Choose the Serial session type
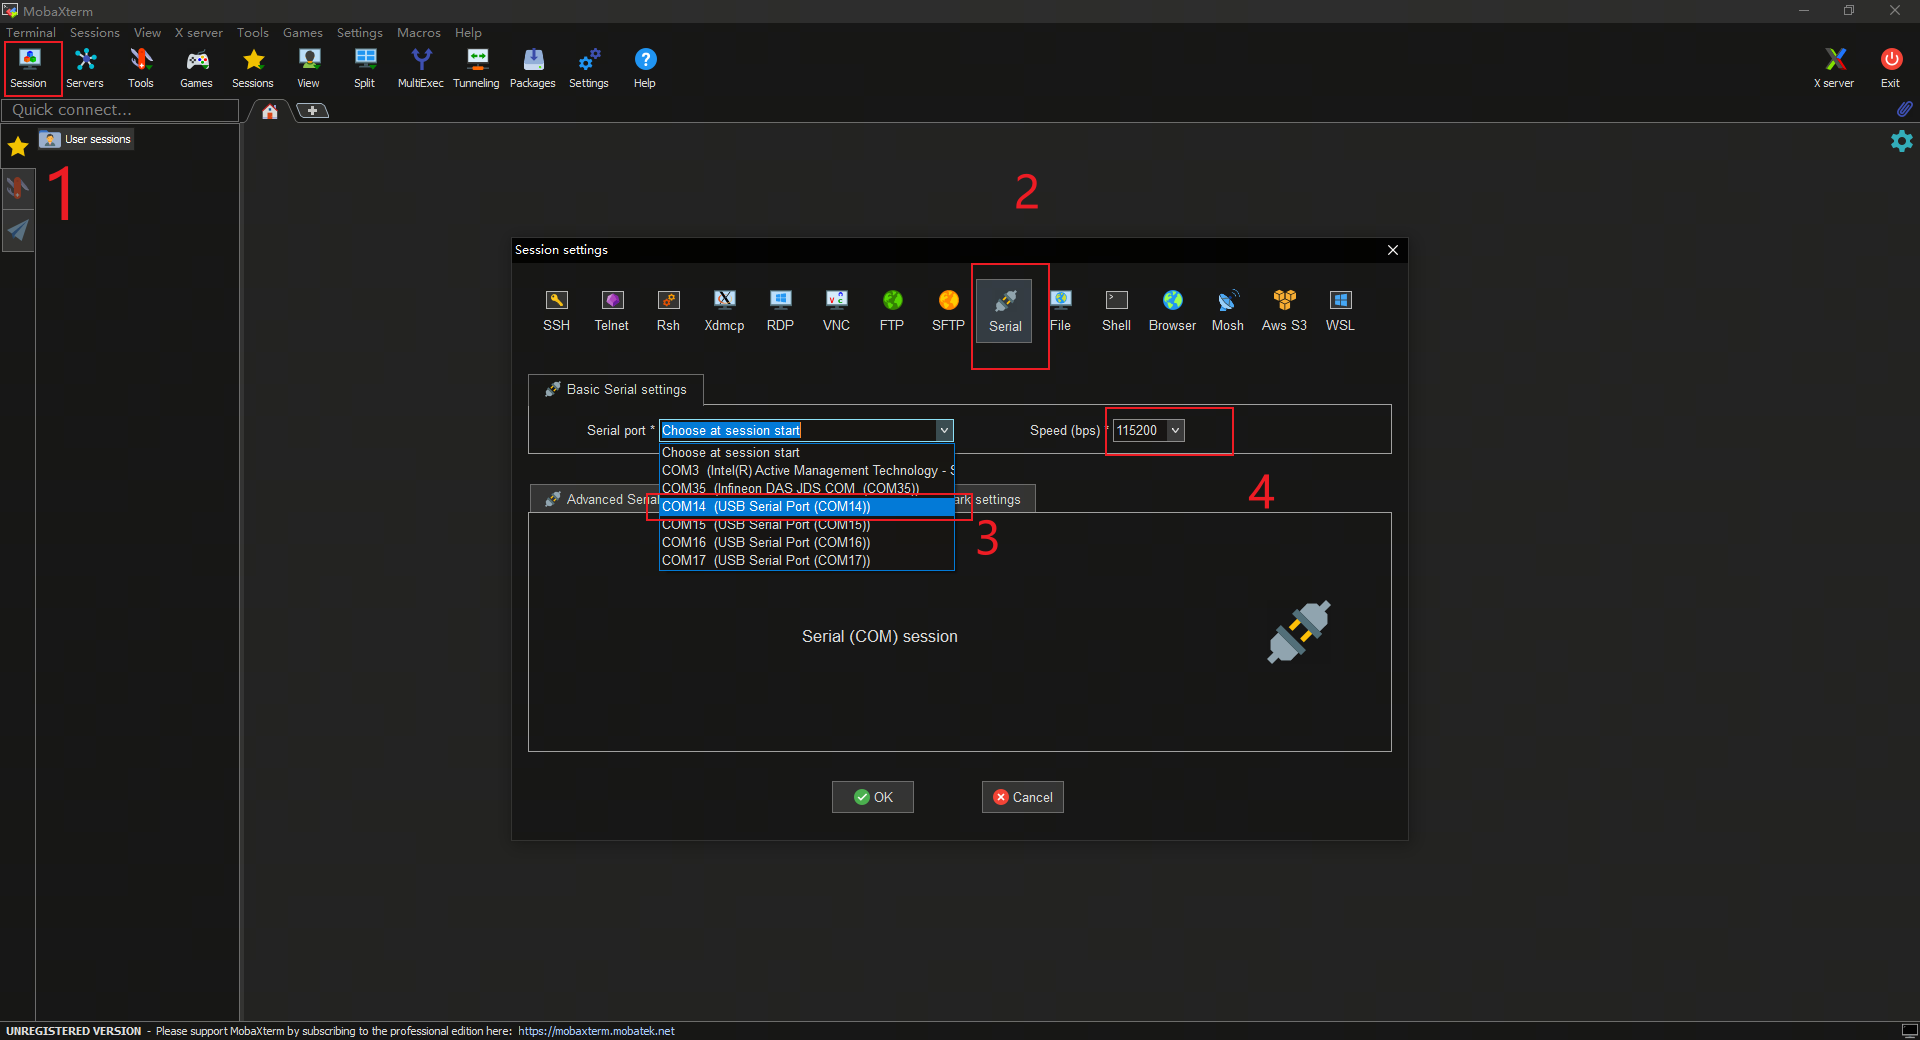This screenshot has height=1040, width=1920. (x=1005, y=312)
